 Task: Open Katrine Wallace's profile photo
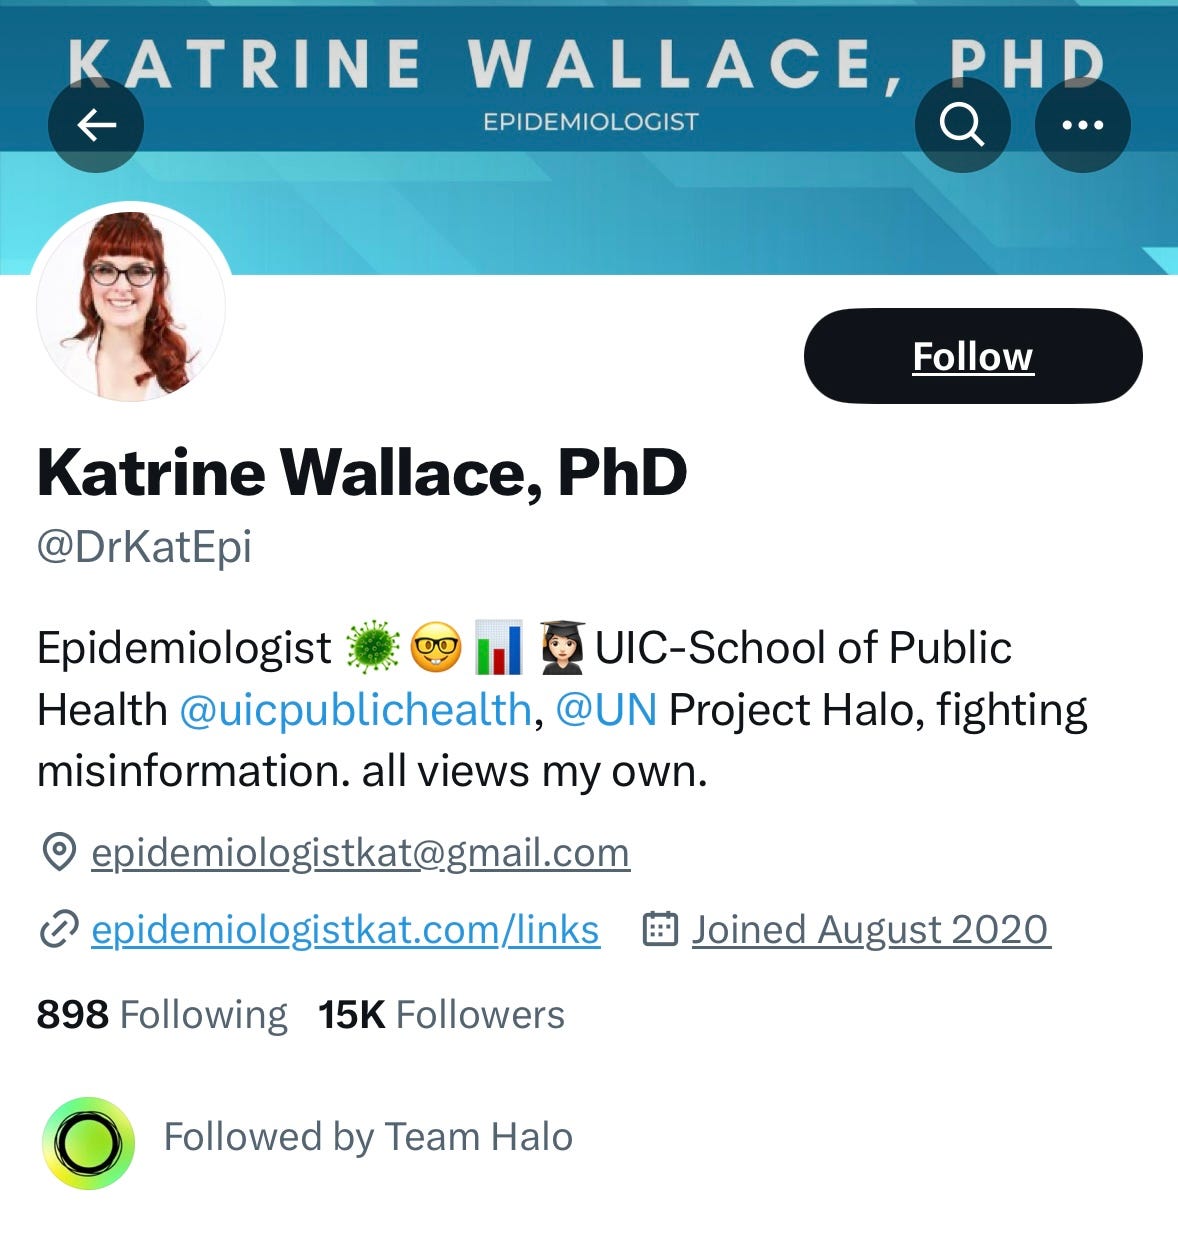point(131,306)
